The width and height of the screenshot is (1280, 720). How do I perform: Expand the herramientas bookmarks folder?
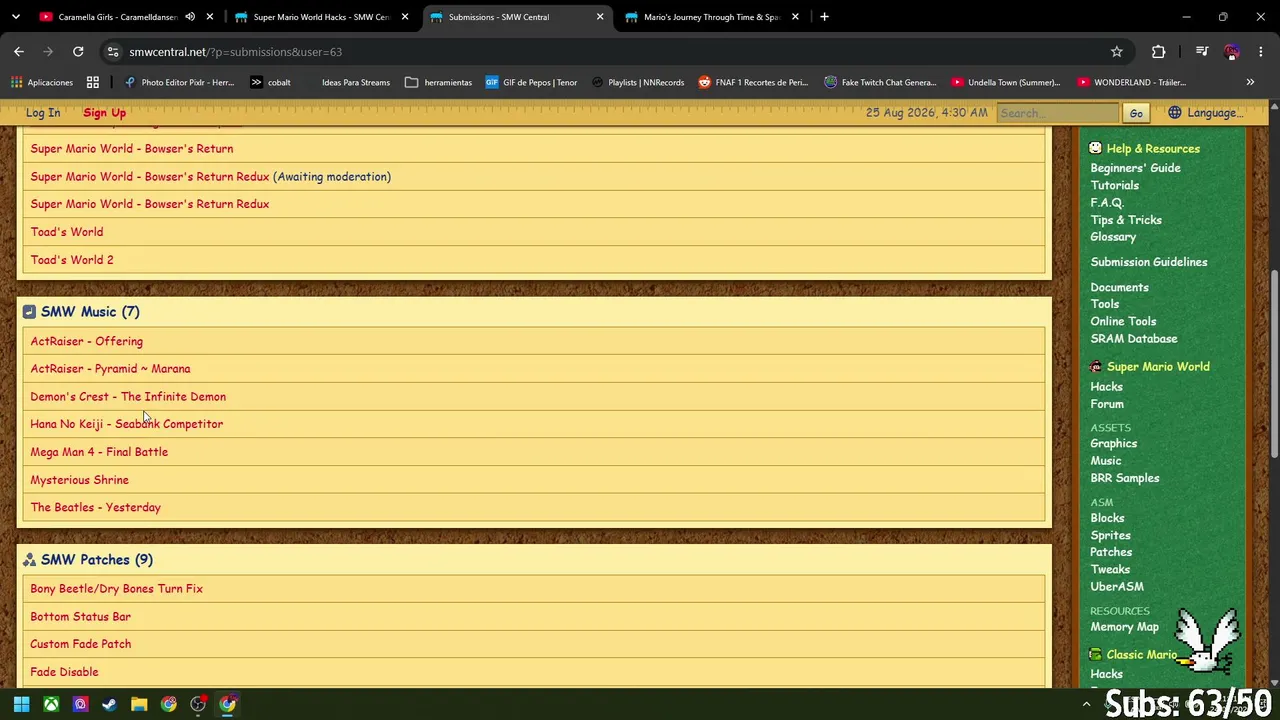click(438, 82)
